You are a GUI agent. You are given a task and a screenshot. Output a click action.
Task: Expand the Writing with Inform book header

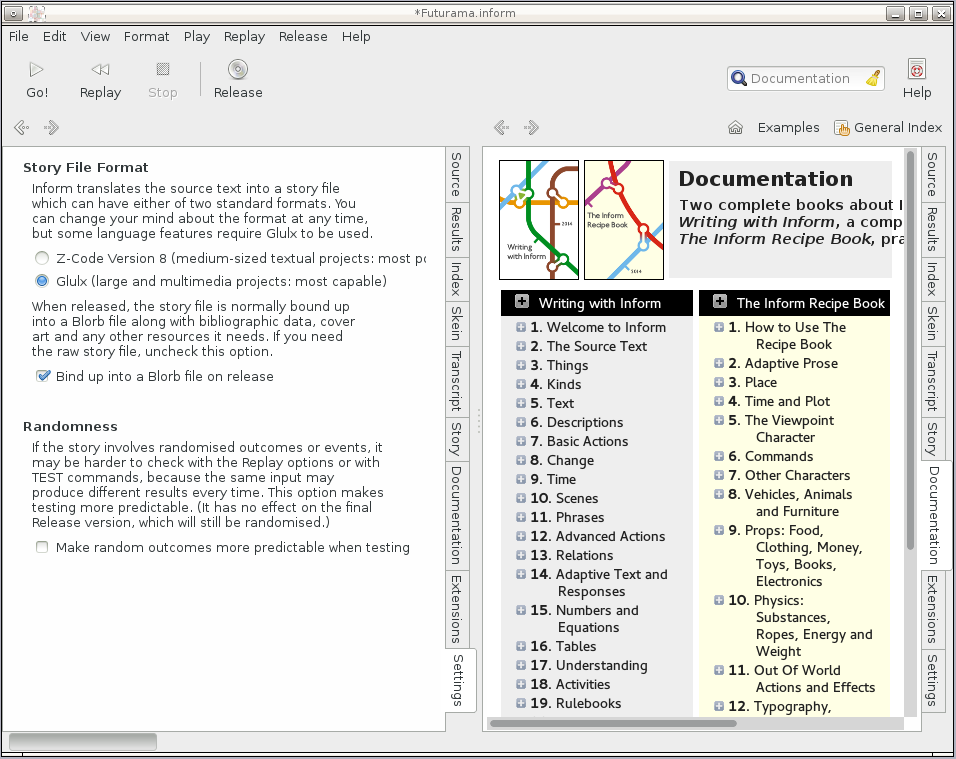[522, 303]
